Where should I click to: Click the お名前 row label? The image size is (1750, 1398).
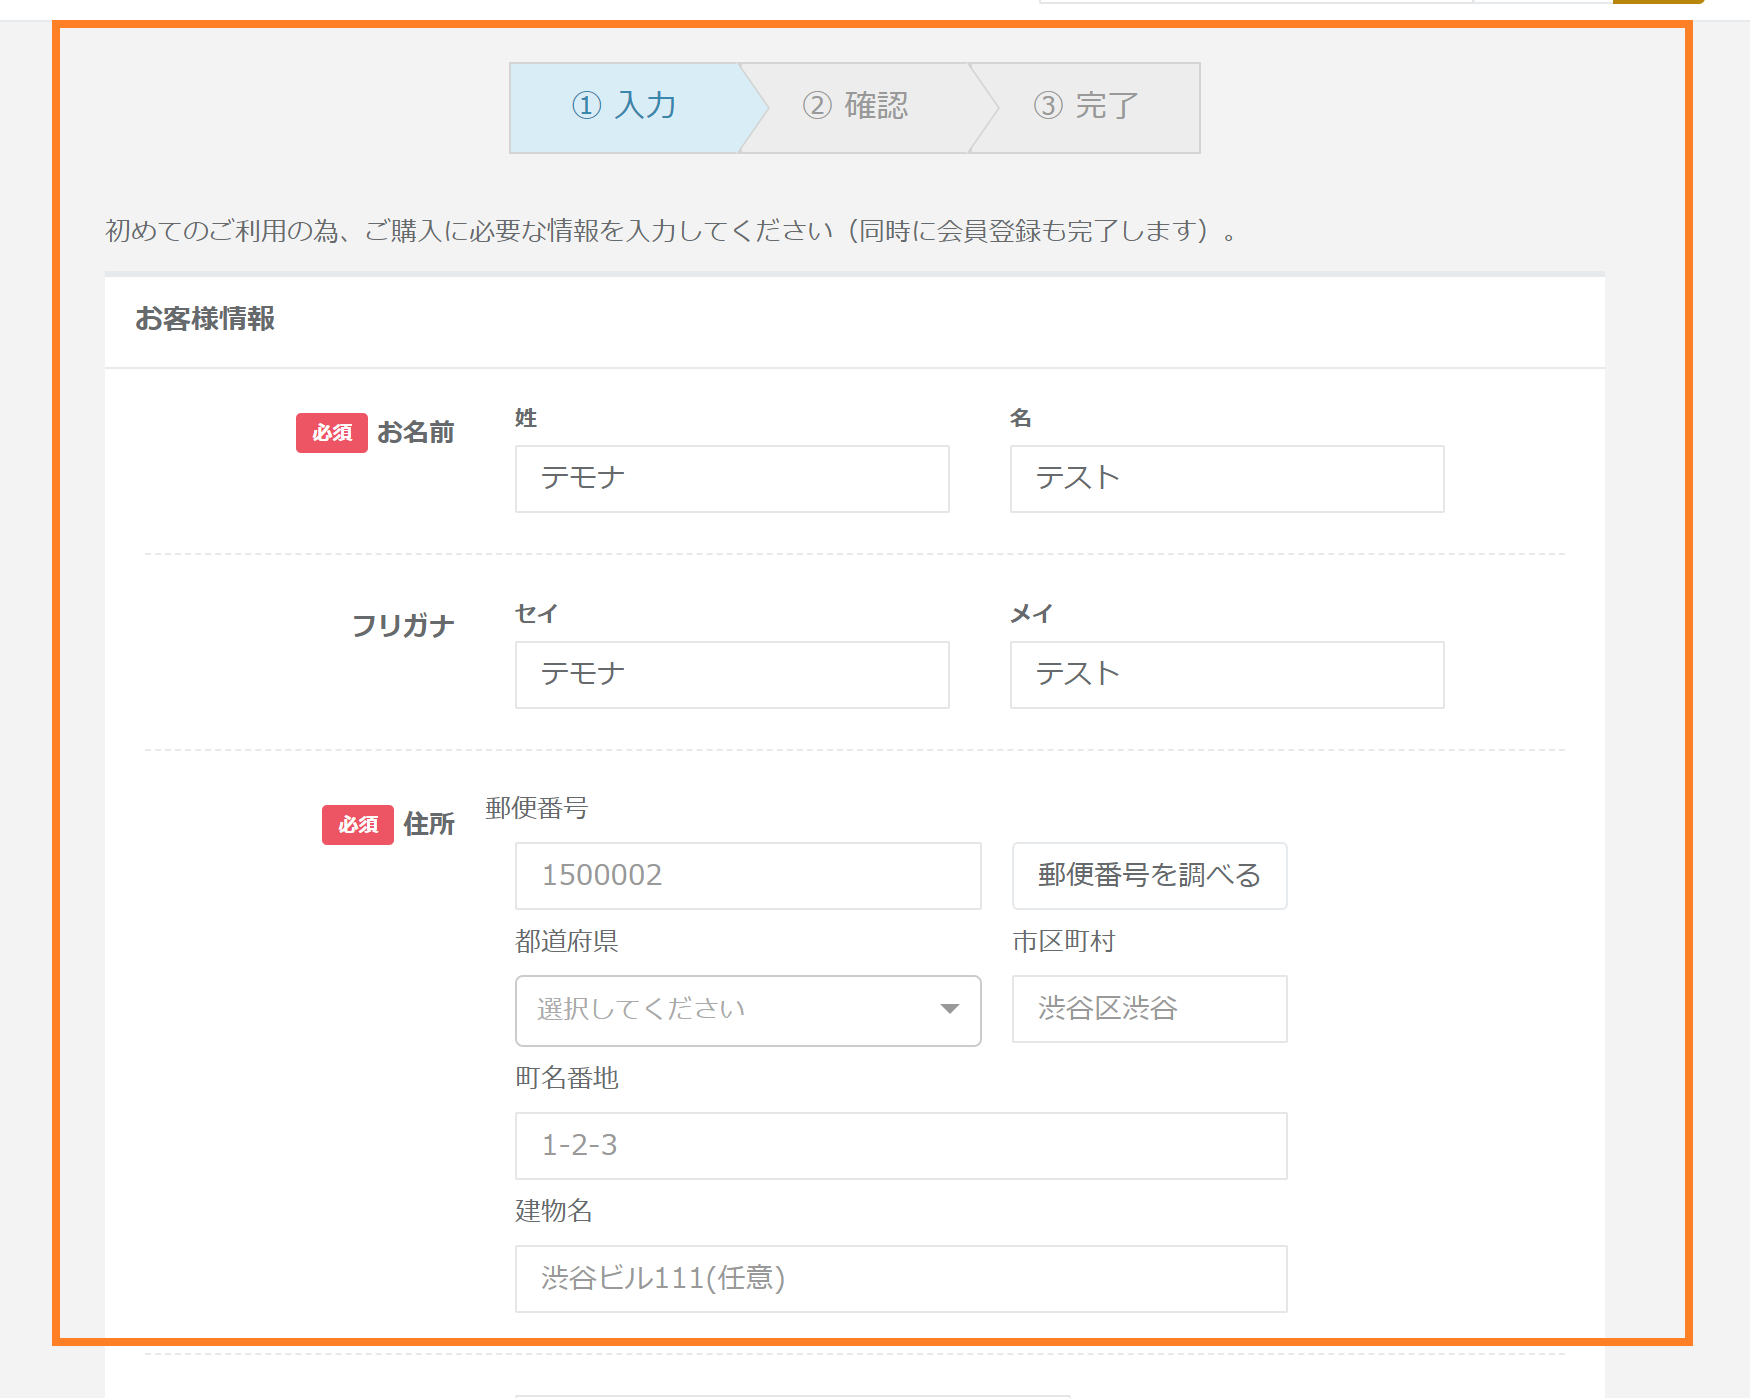[415, 433]
